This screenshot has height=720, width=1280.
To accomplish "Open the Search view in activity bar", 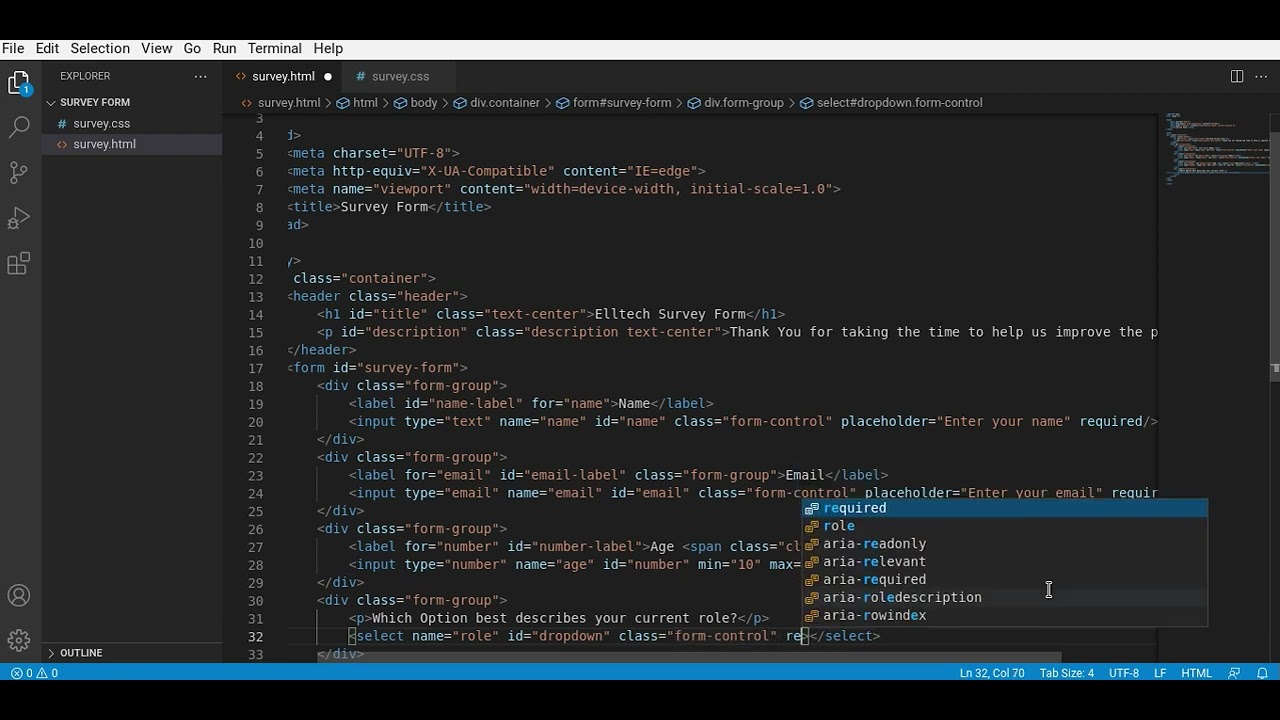I will point(19,127).
